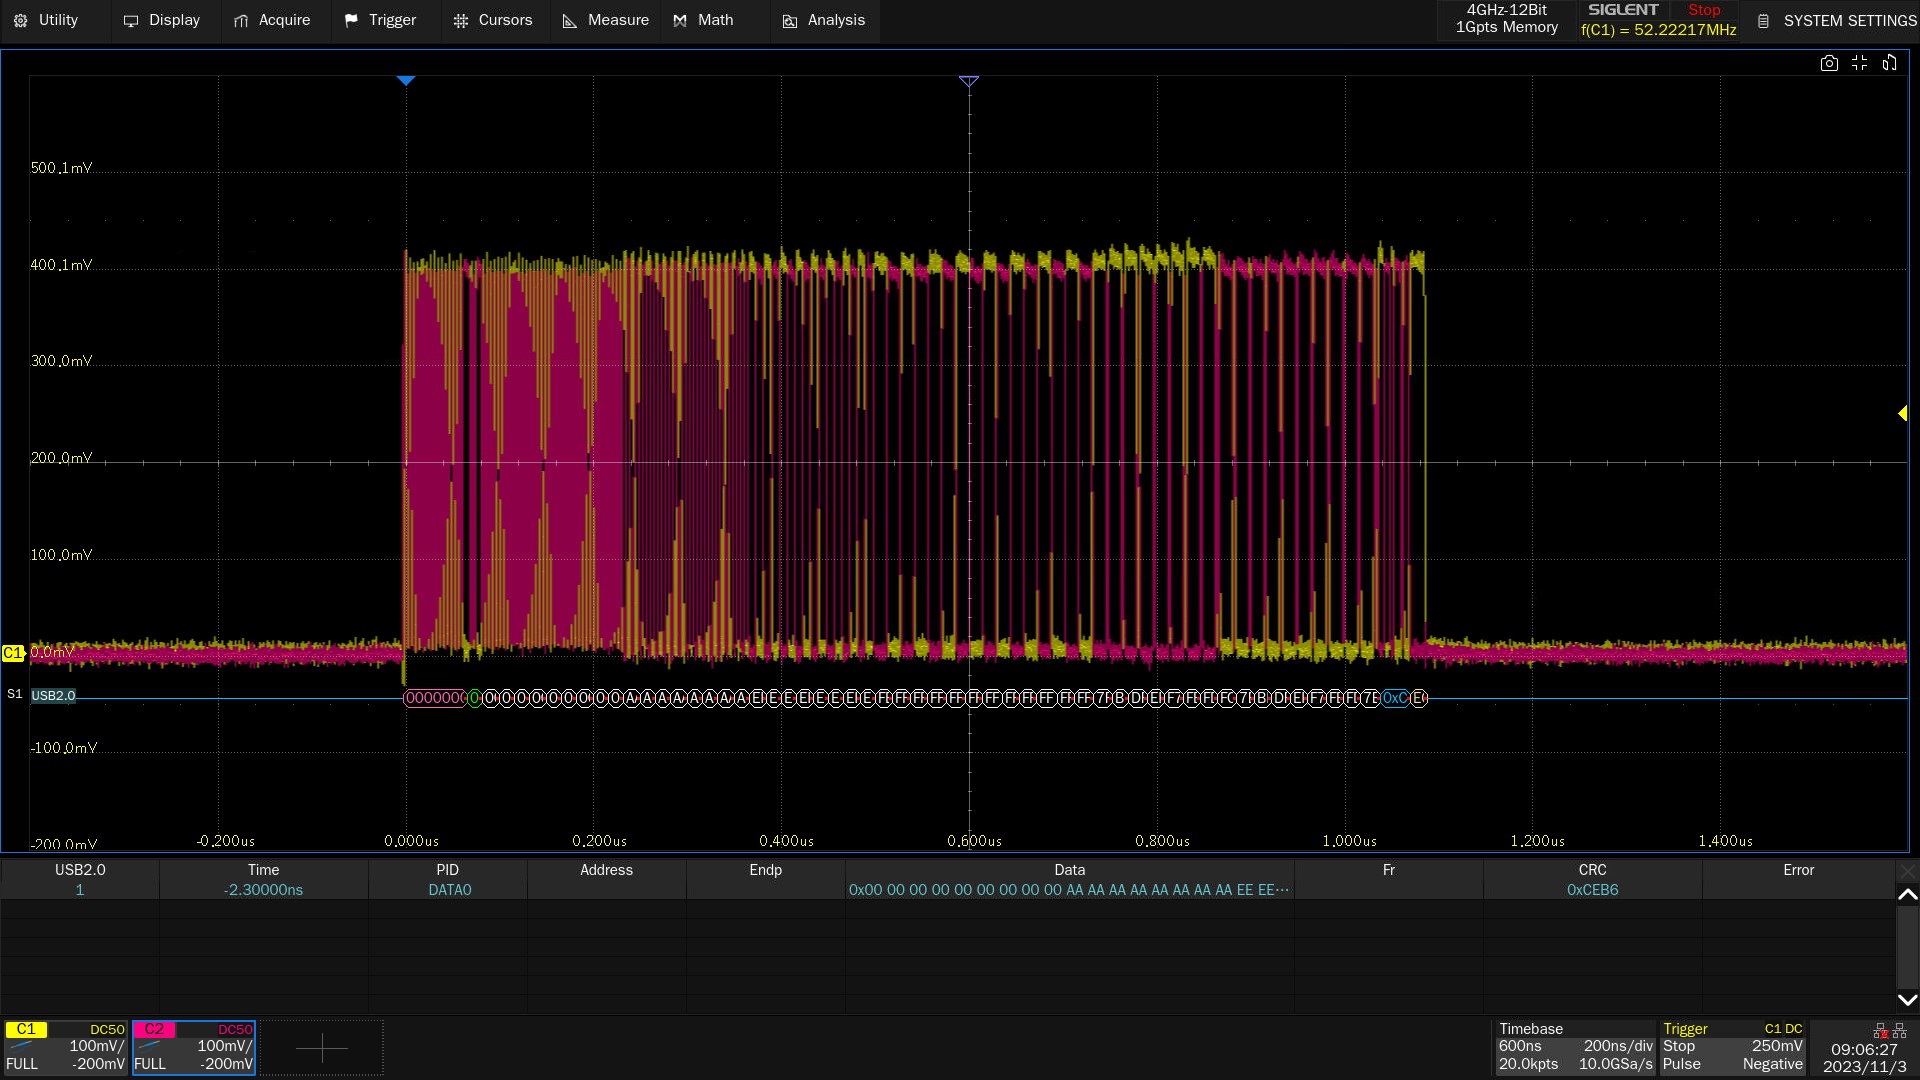Close the USB2.0 decode table

tap(1907, 871)
